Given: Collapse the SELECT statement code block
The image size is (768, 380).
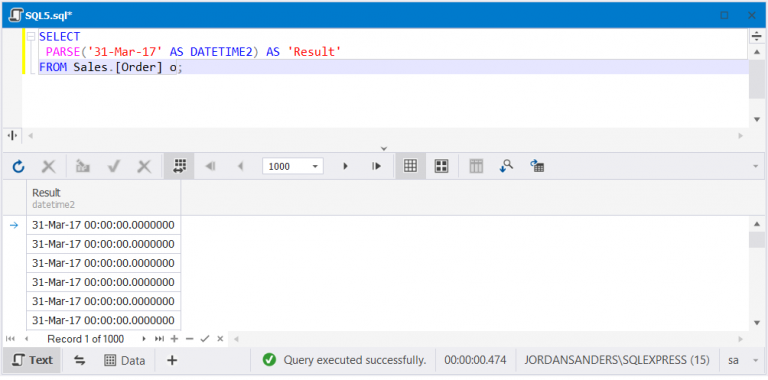Looking at the screenshot, I should (x=30, y=36).
